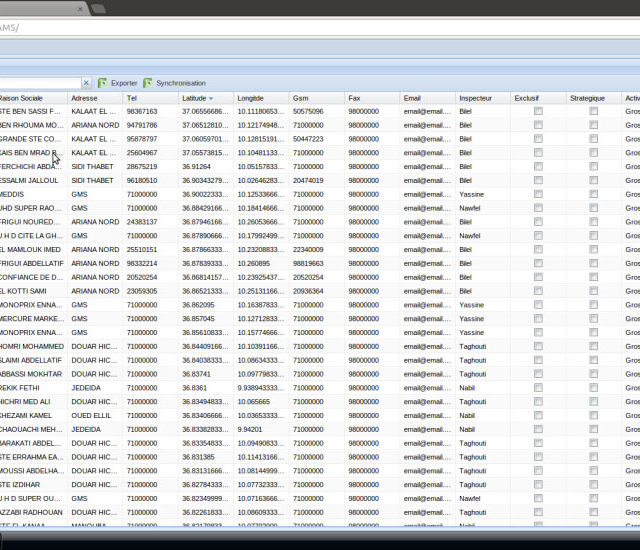Screen dimensions: 640x550
Task: Select the Gsm column header
Action: [x=301, y=98]
